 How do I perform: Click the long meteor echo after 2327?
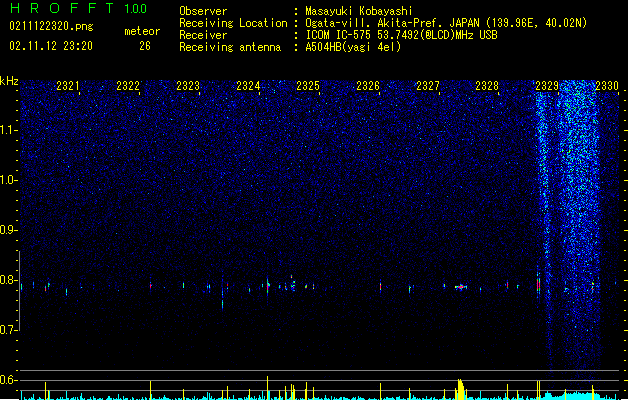point(461,287)
